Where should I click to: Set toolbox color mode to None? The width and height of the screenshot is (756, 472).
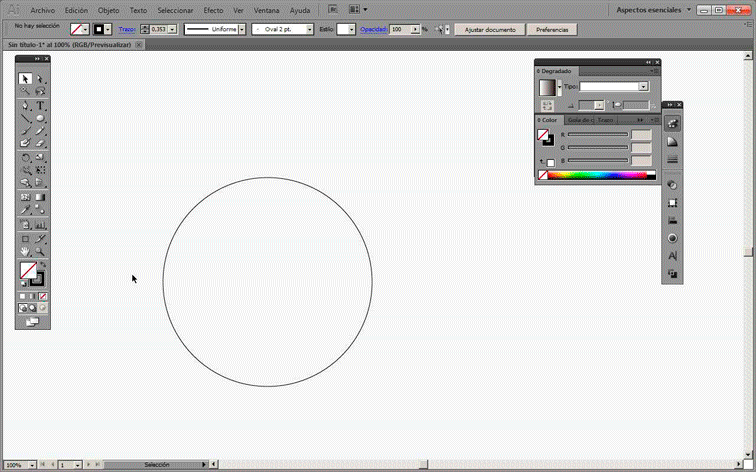click(43, 296)
